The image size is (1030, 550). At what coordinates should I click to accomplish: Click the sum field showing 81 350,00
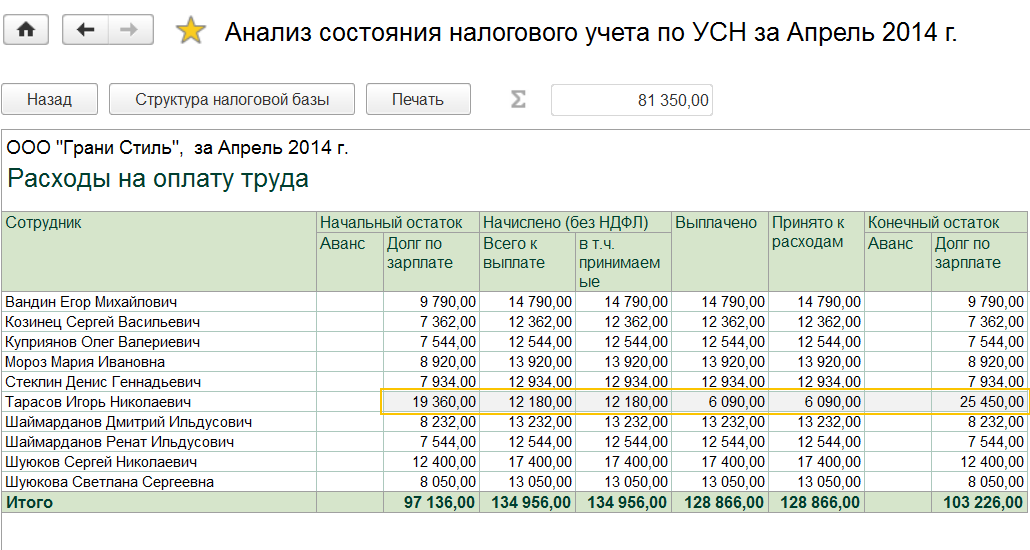(x=631, y=100)
